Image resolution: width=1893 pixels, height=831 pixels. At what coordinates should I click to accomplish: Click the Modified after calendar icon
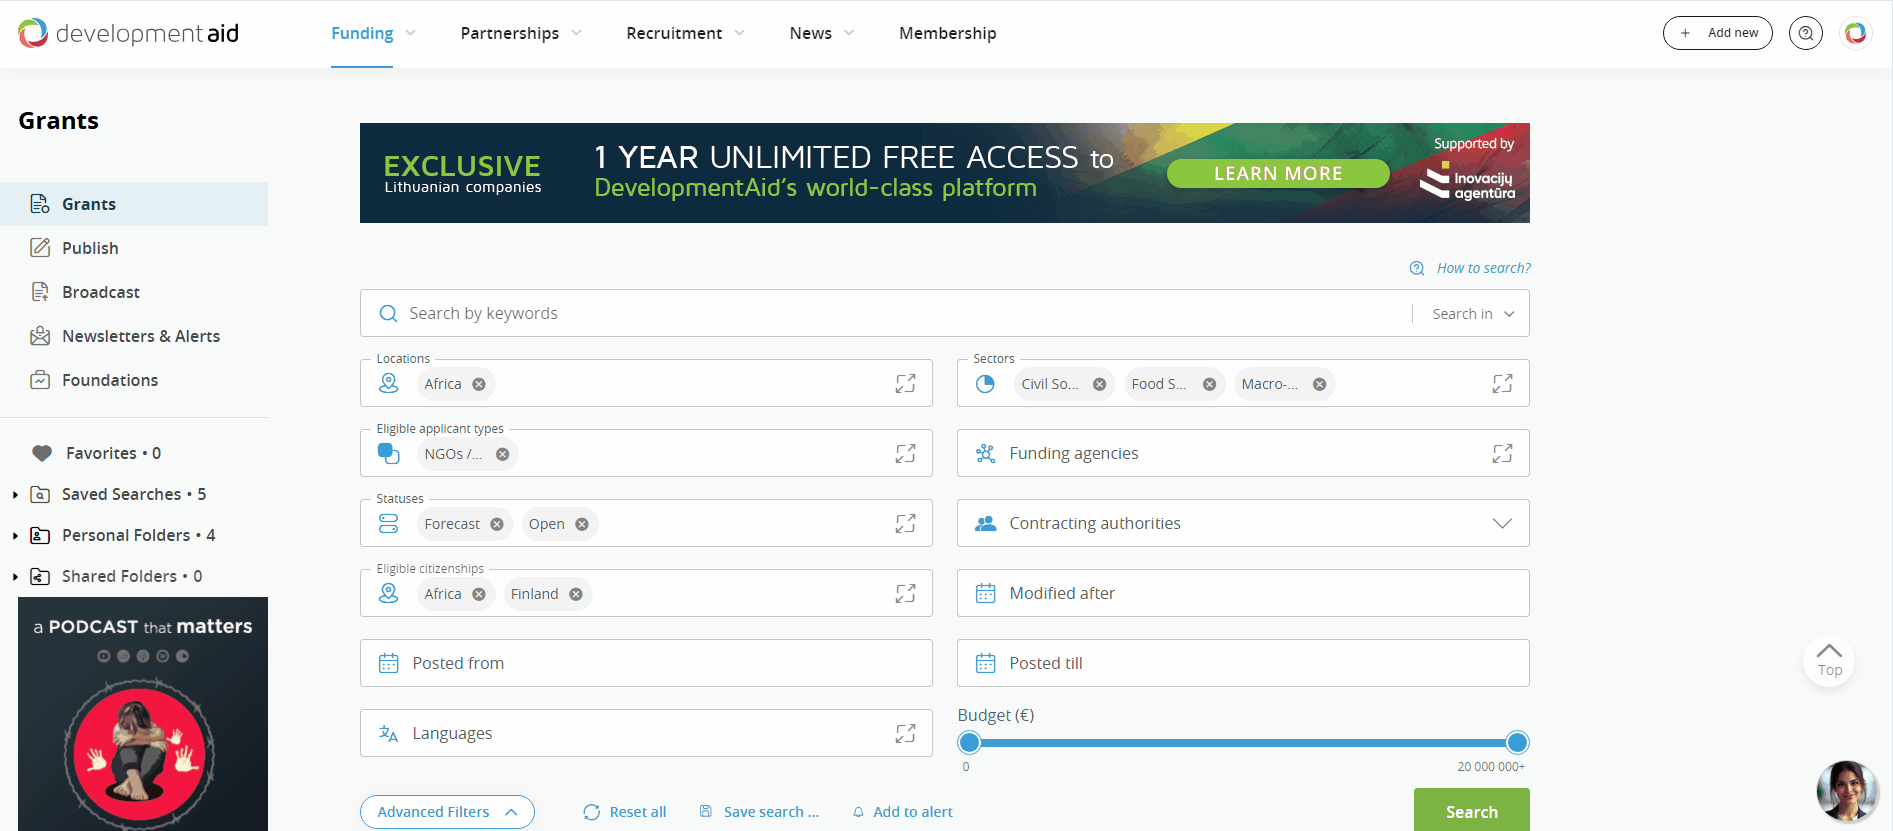985,593
